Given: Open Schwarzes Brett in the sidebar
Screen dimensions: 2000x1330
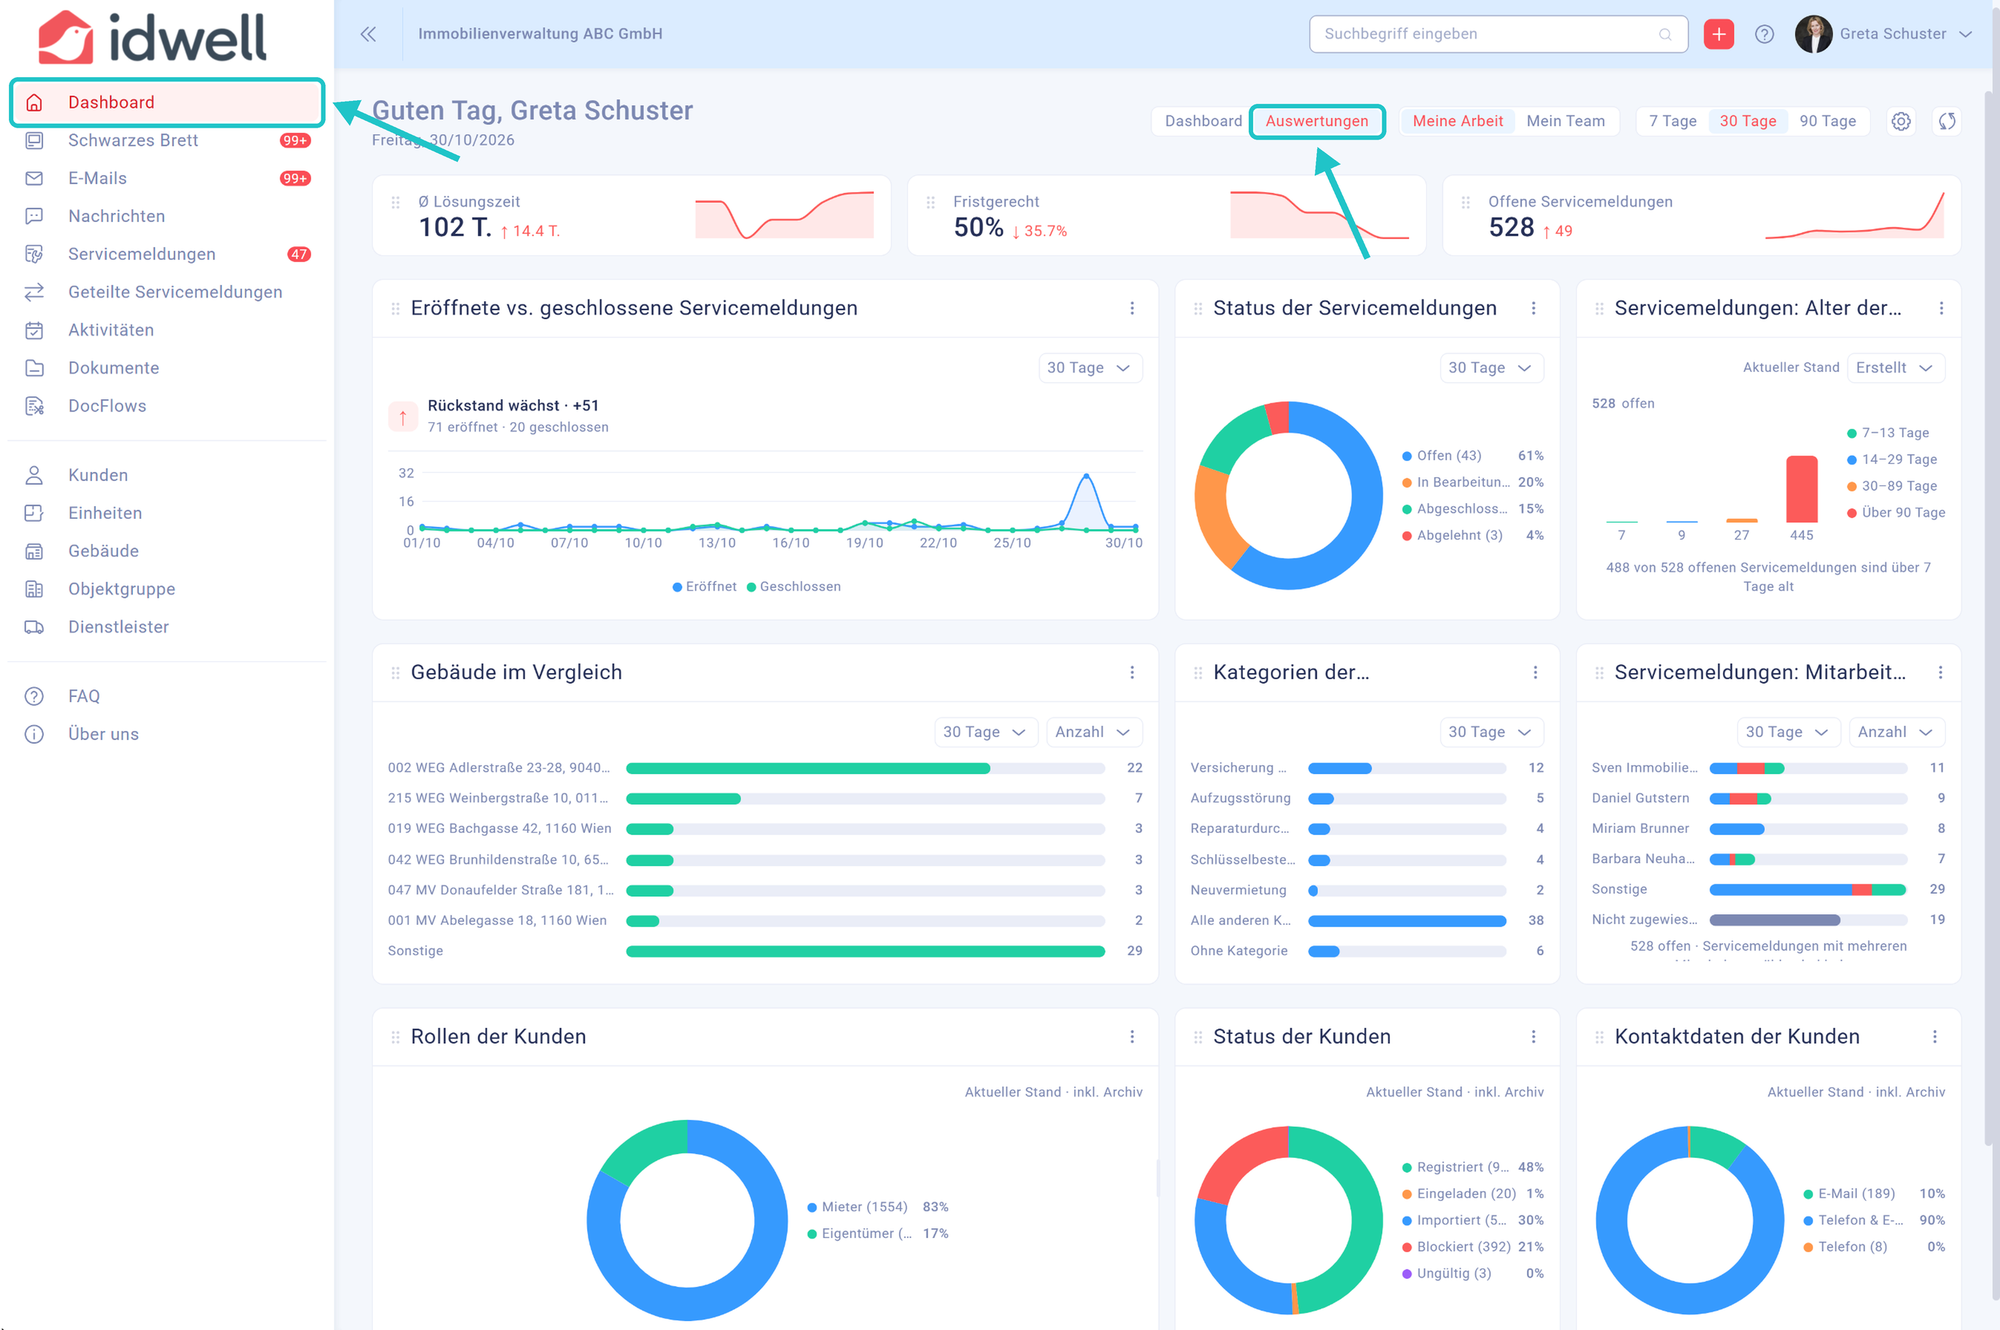Looking at the screenshot, I should (x=168, y=140).
